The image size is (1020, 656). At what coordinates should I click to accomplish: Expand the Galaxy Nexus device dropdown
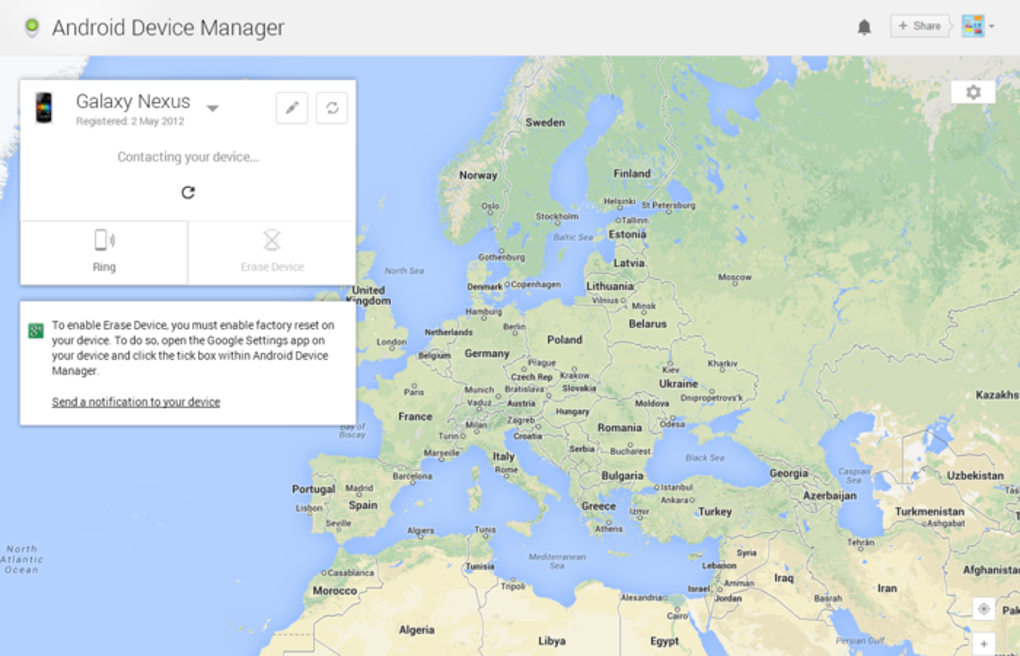click(213, 108)
